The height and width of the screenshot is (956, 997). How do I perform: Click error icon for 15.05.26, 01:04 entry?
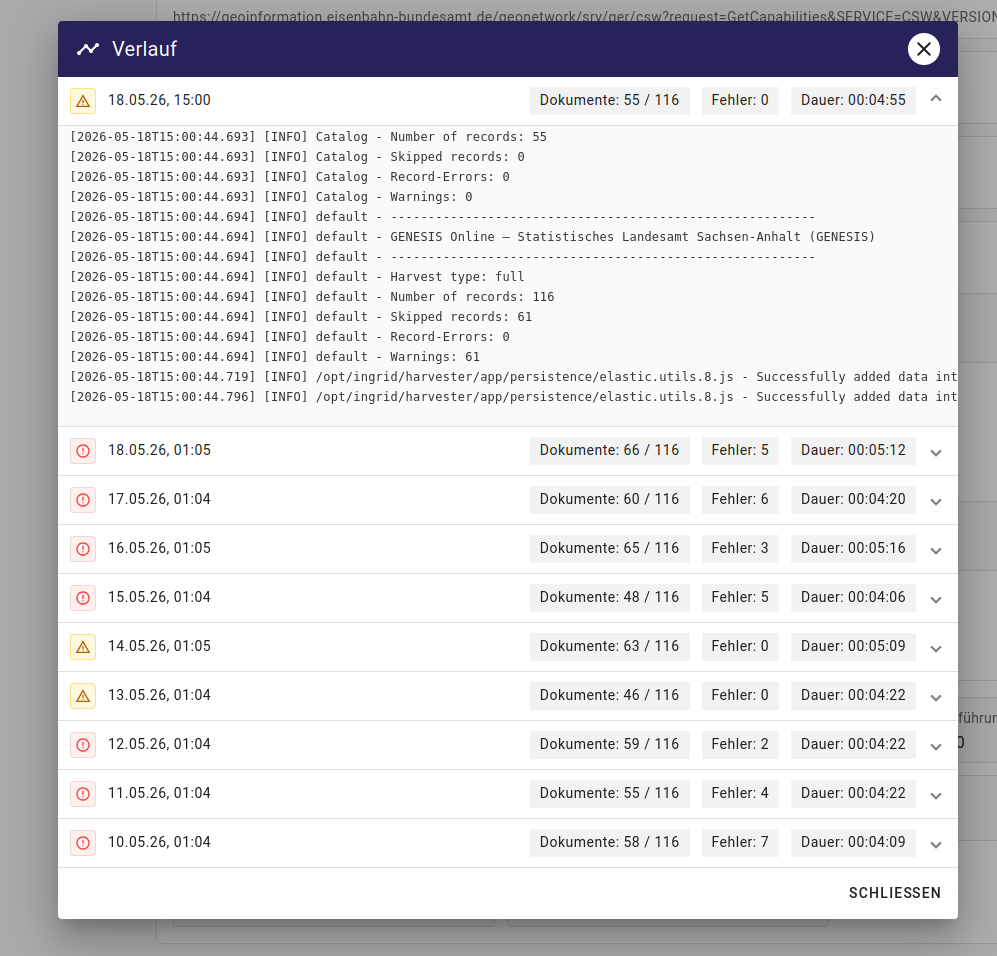[x=83, y=598]
